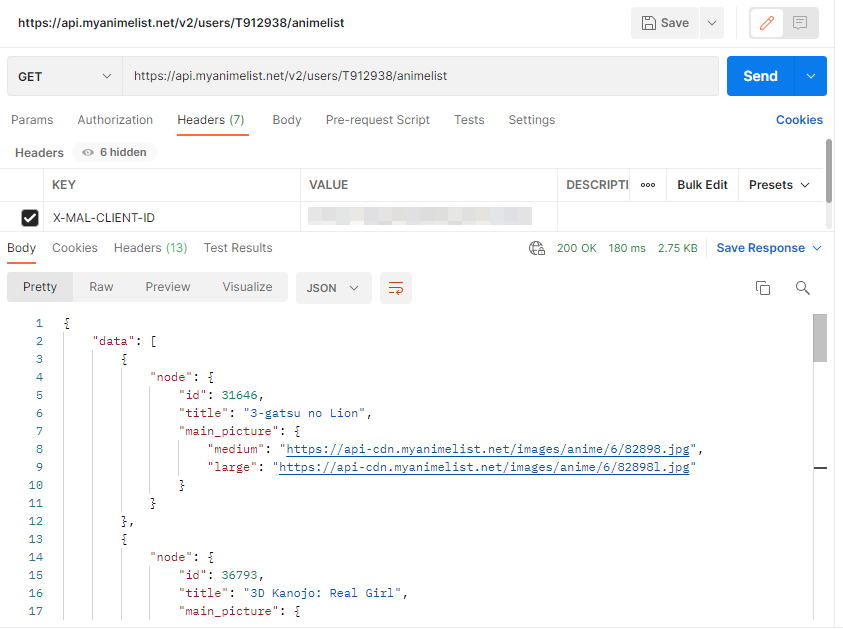Click the network globe icon near status

(537, 248)
